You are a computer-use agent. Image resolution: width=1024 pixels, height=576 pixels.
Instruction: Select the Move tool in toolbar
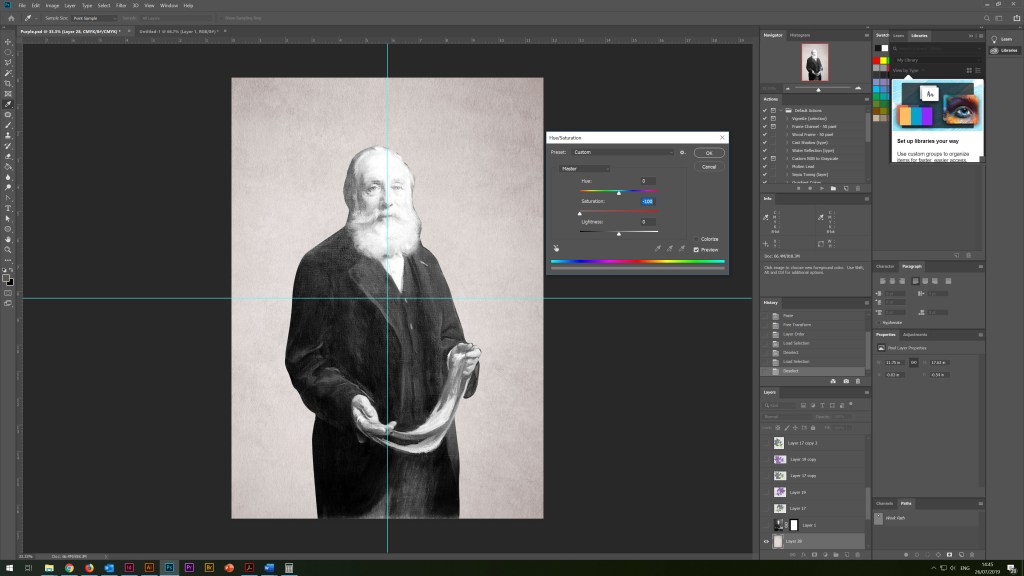8,41
